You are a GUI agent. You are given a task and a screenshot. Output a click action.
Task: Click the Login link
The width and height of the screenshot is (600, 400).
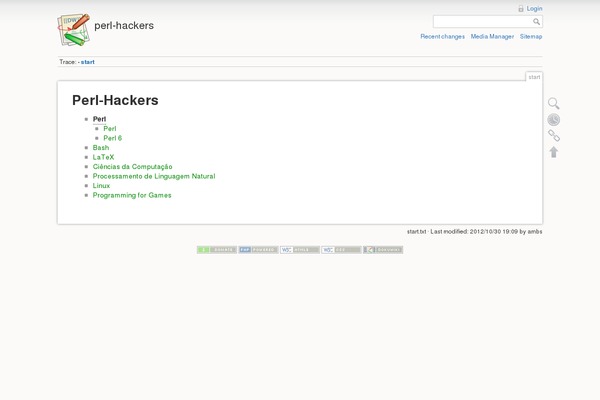point(534,8)
